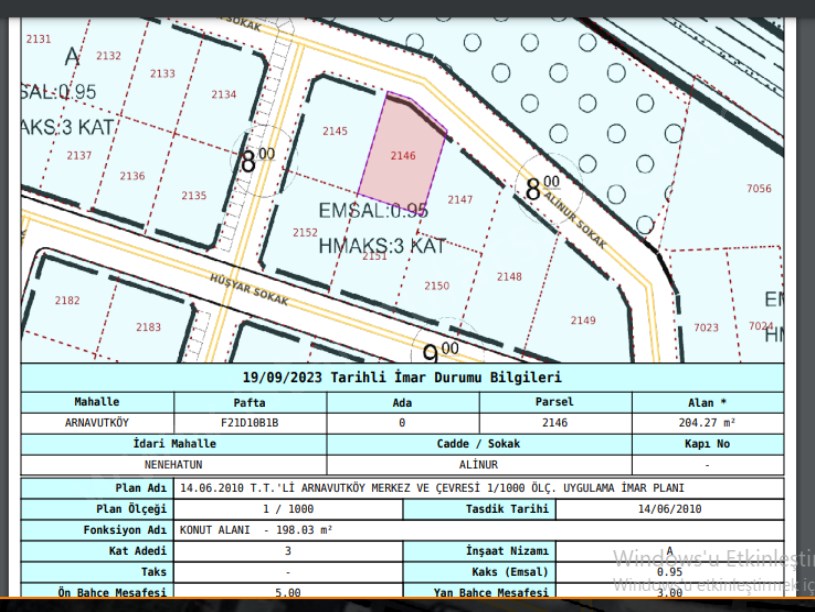This screenshot has height=612, width=815.
Task: Click the Mahalle value ARNAVUTKÖY
Action: pyautogui.click(x=97, y=422)
